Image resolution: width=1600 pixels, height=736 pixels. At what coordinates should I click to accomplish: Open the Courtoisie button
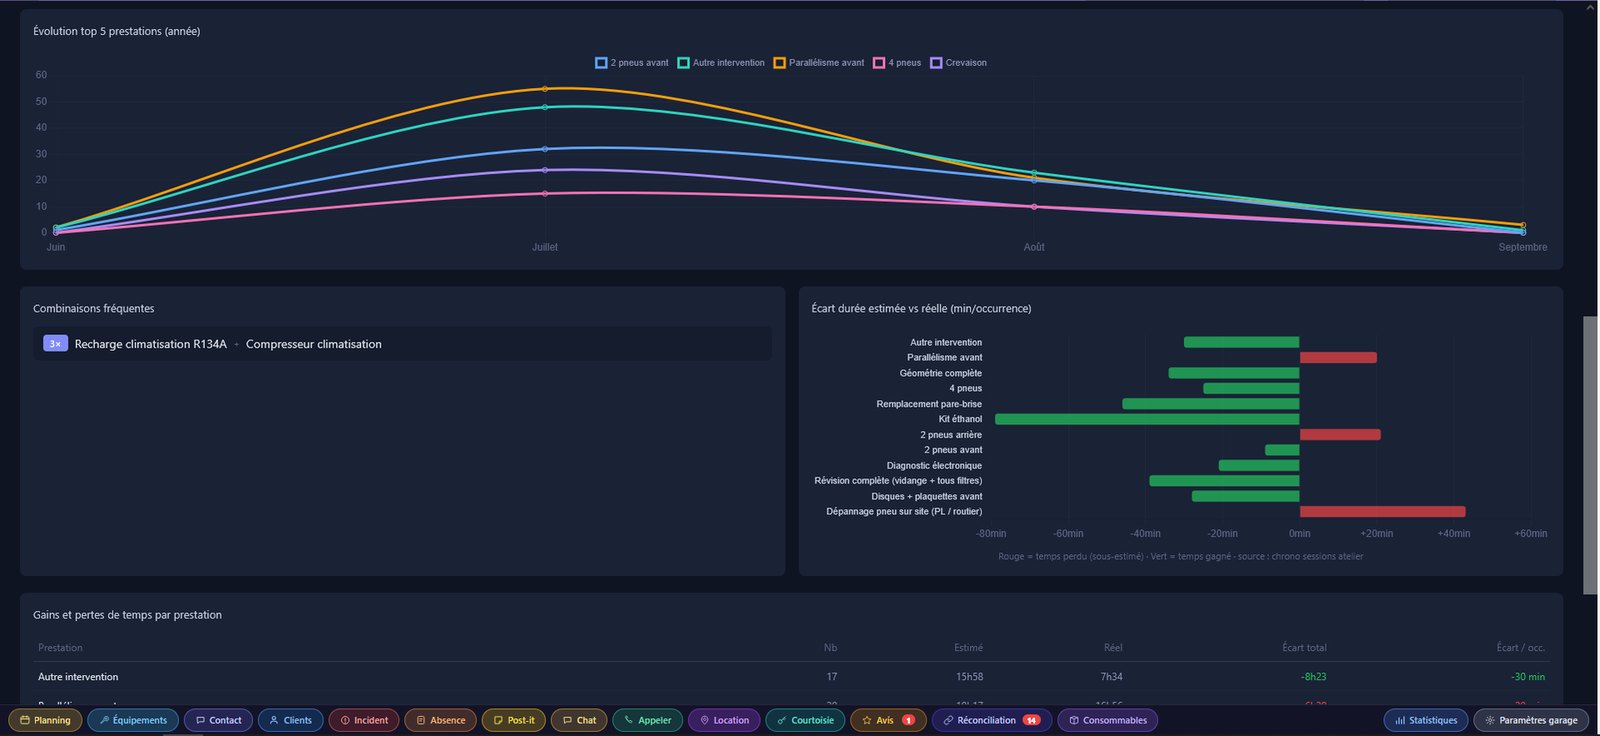805,720
